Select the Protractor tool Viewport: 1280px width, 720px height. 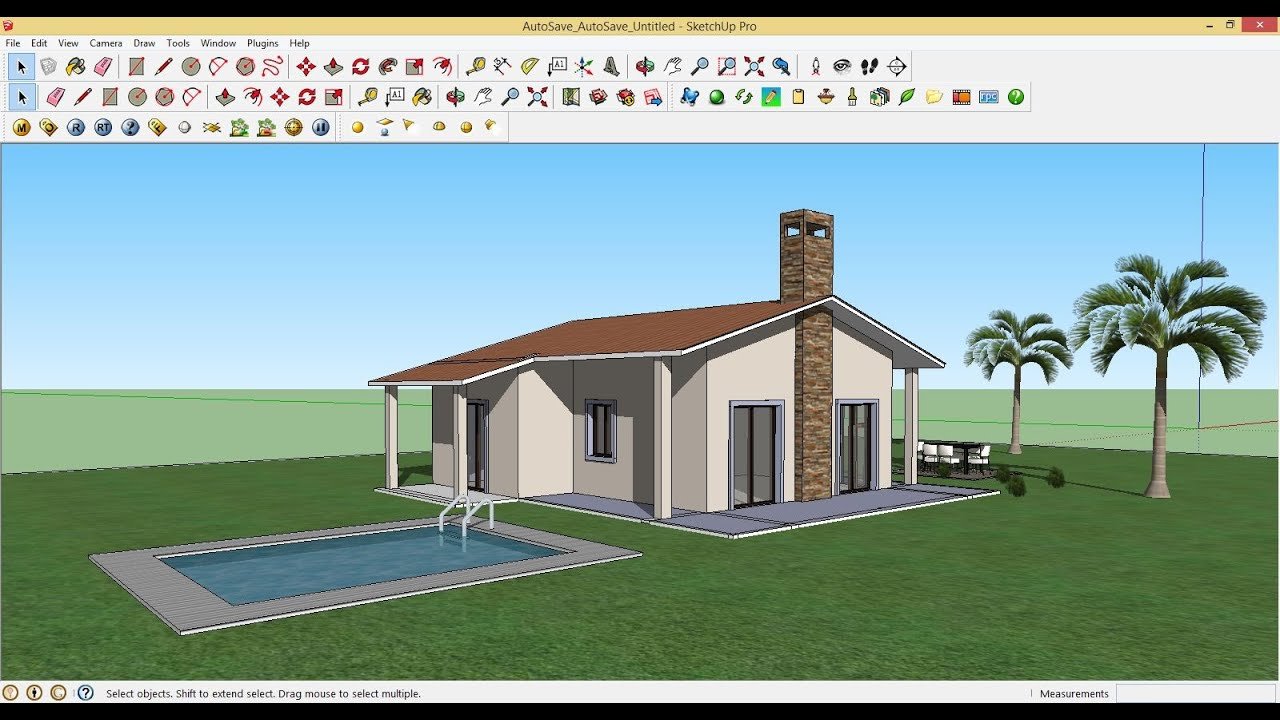[x=530, y=67]
